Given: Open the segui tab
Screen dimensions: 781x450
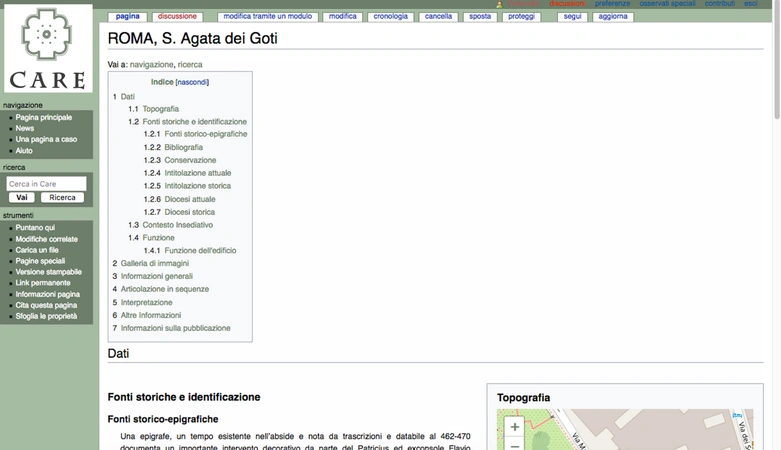Looking at the screenshot, I should click(572, 16).
